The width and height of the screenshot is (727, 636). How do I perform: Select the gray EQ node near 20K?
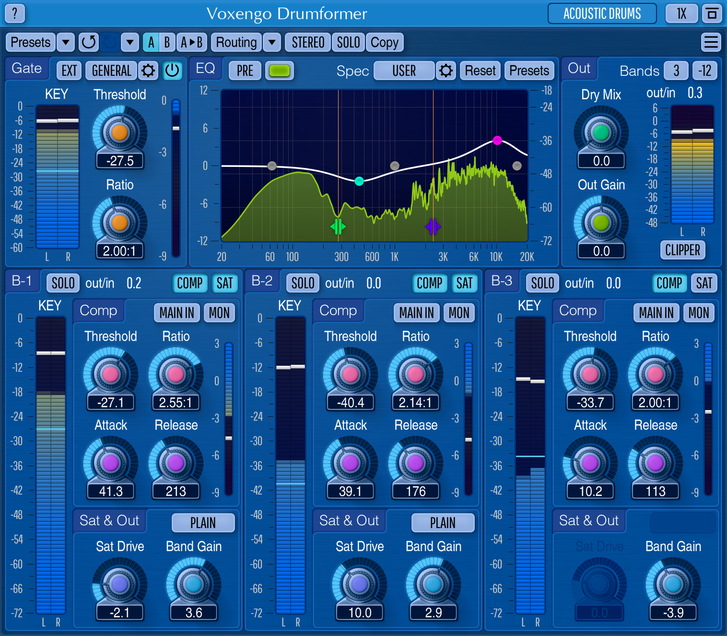[517, 165]
